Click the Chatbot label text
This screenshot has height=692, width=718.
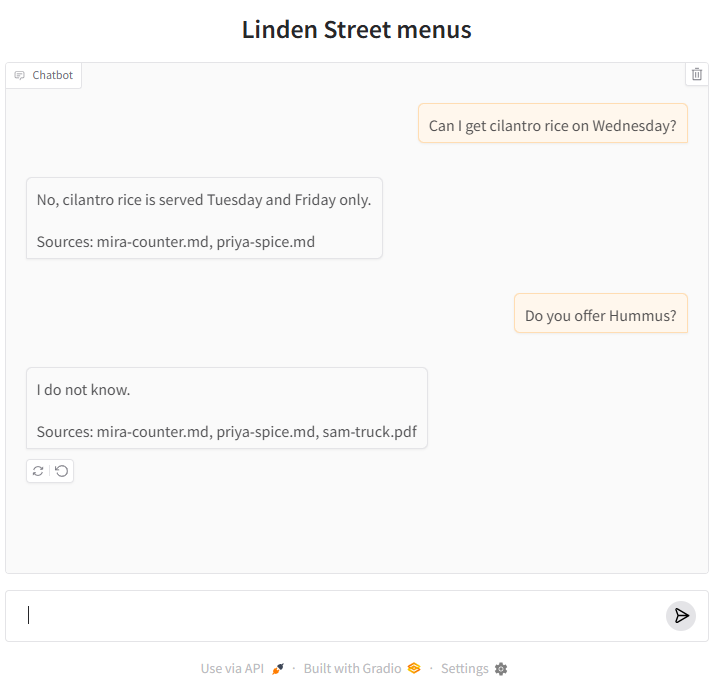click(x=52, y=75)
